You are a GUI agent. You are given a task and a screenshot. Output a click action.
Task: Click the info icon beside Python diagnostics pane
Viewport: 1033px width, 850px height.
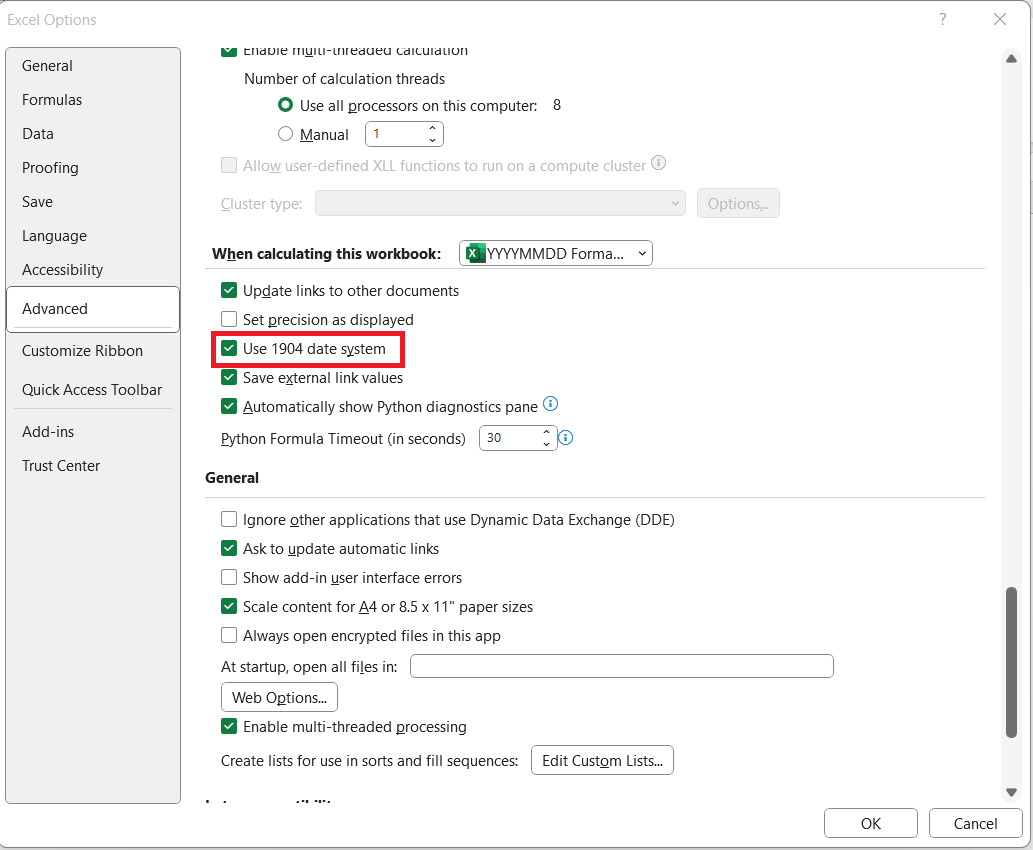(550, 404)
